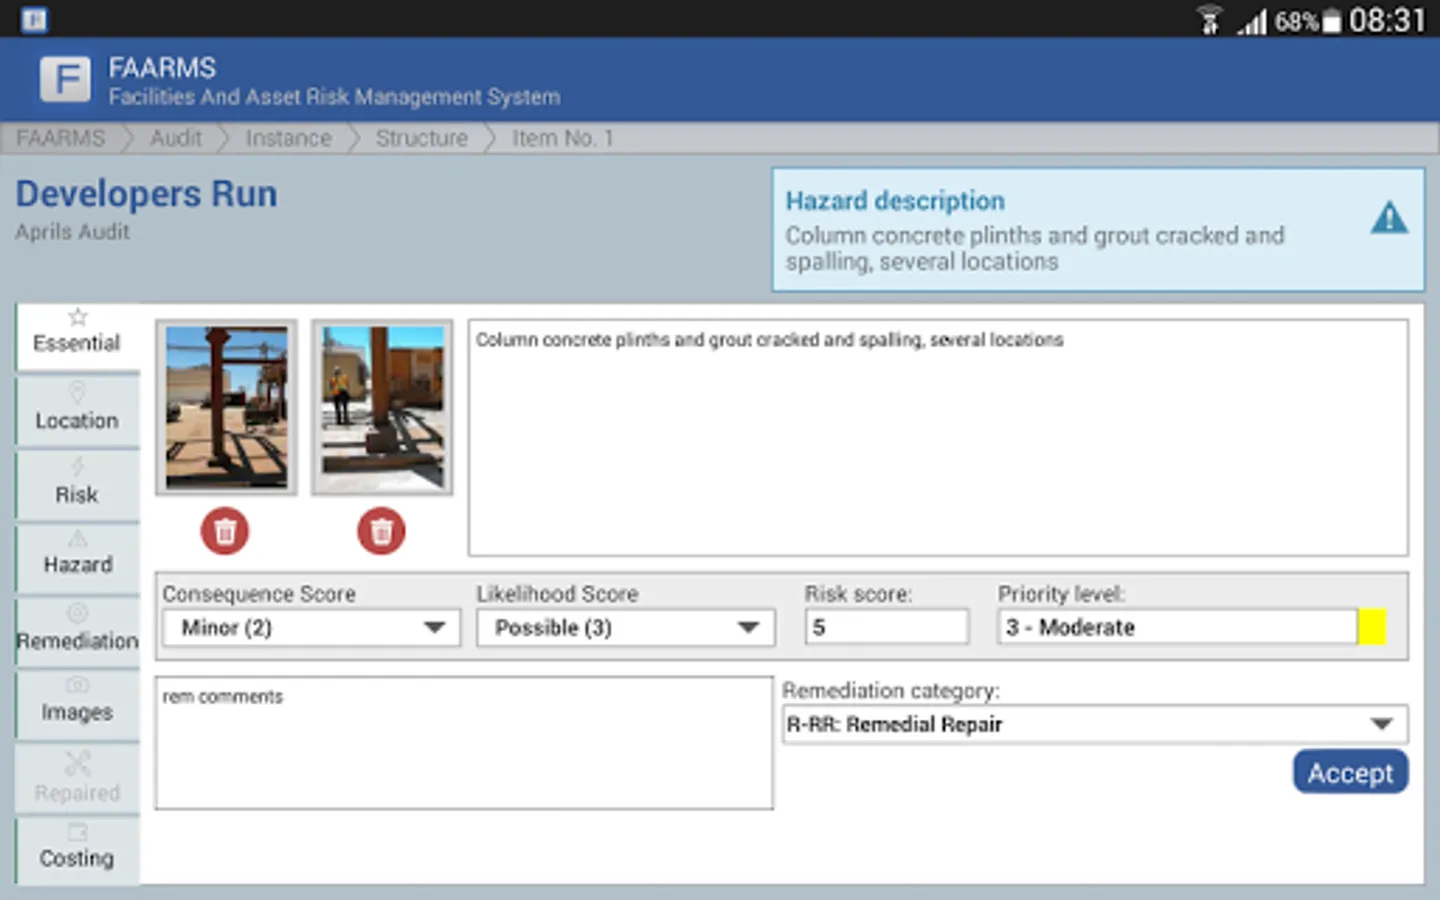The height and width of the screenshot is (900, 1440).
Task: Go back to the Audit breadcrumb
Action: click(176, 138)
